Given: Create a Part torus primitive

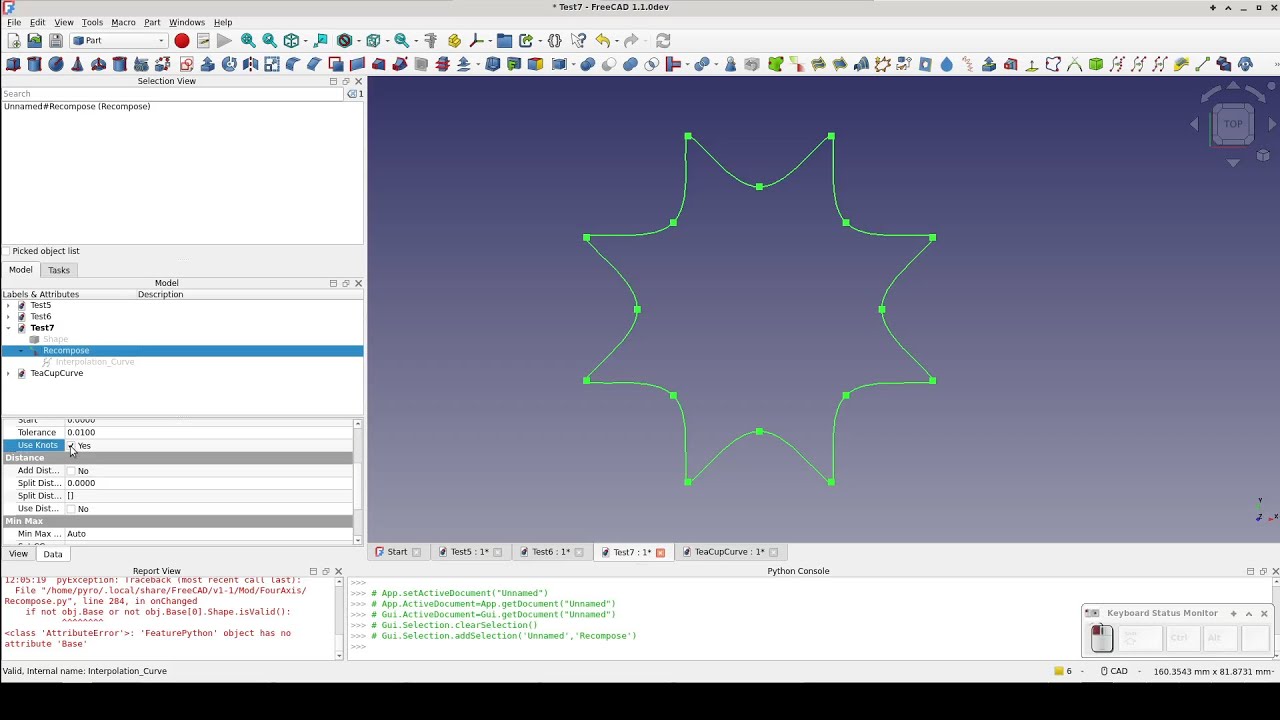Looking at the screenshot, I should [98, 65].
